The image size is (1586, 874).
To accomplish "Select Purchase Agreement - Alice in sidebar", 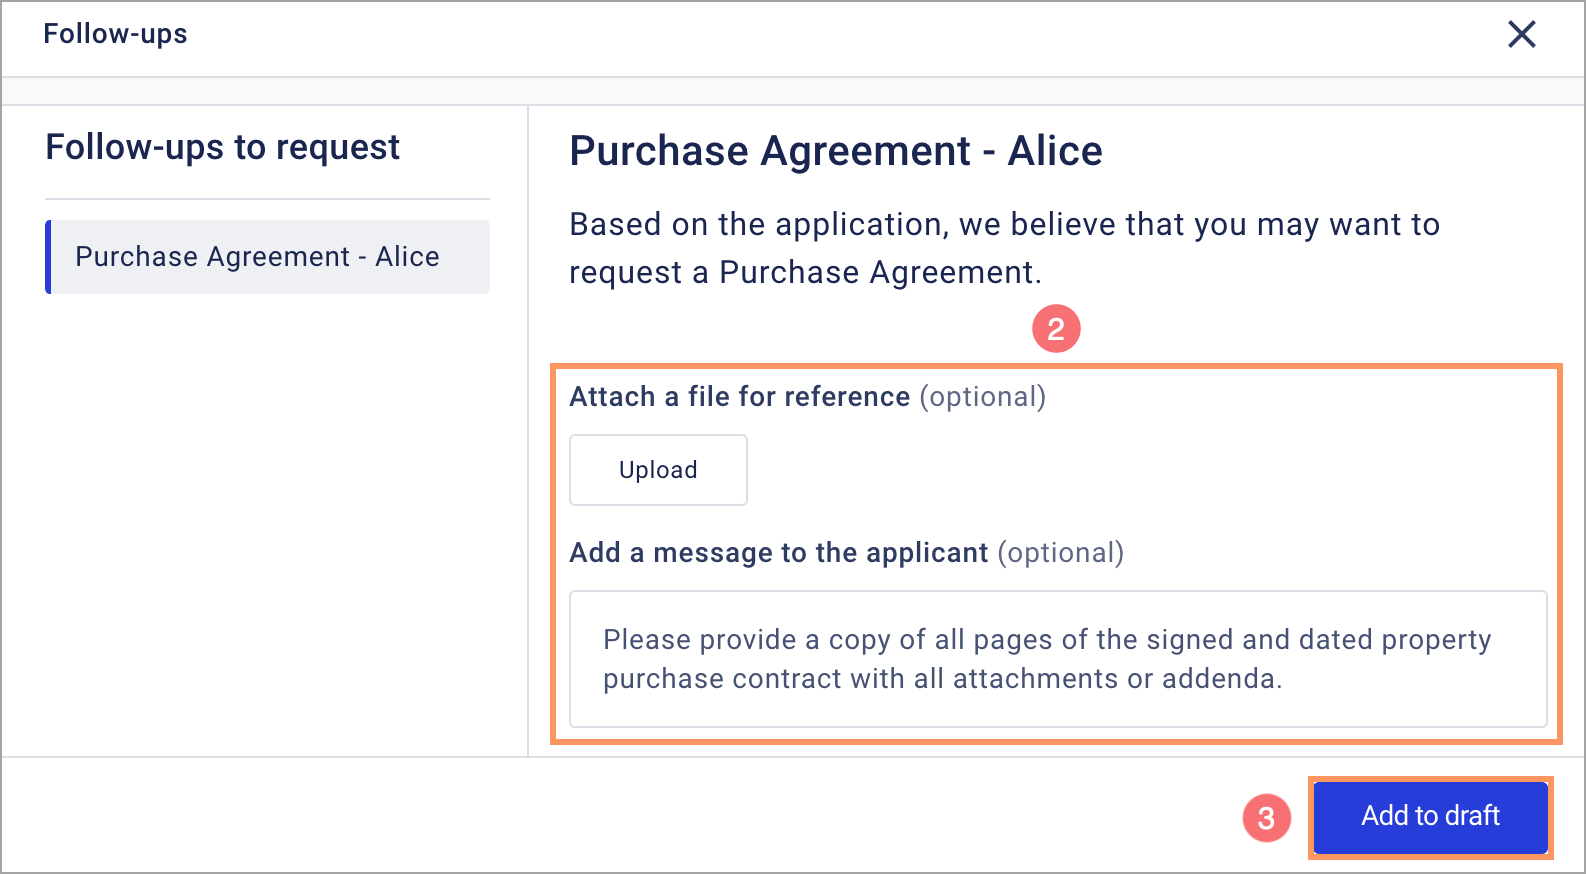I will click(268, 257).
